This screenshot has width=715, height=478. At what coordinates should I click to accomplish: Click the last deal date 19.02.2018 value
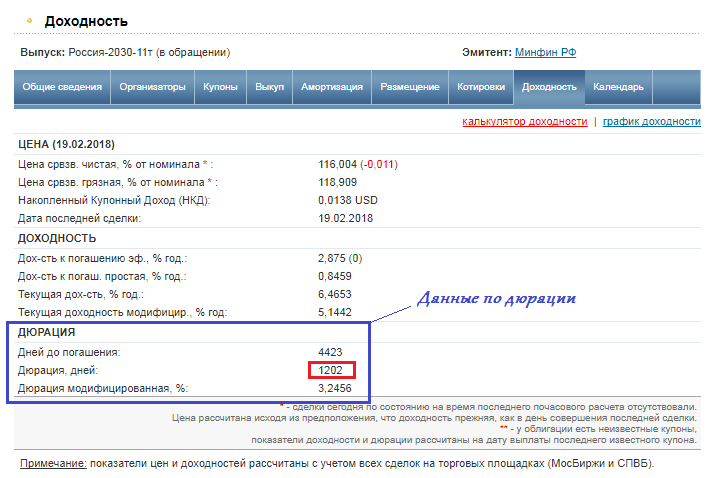(x=346, y=218)
